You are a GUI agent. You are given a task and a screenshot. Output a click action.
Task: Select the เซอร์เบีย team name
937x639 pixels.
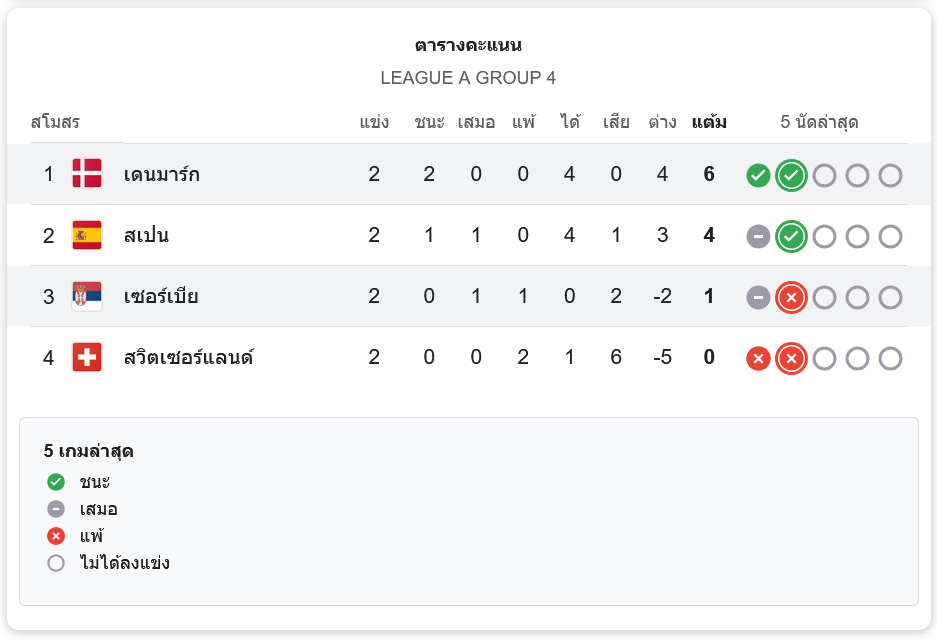pos(162,296)
